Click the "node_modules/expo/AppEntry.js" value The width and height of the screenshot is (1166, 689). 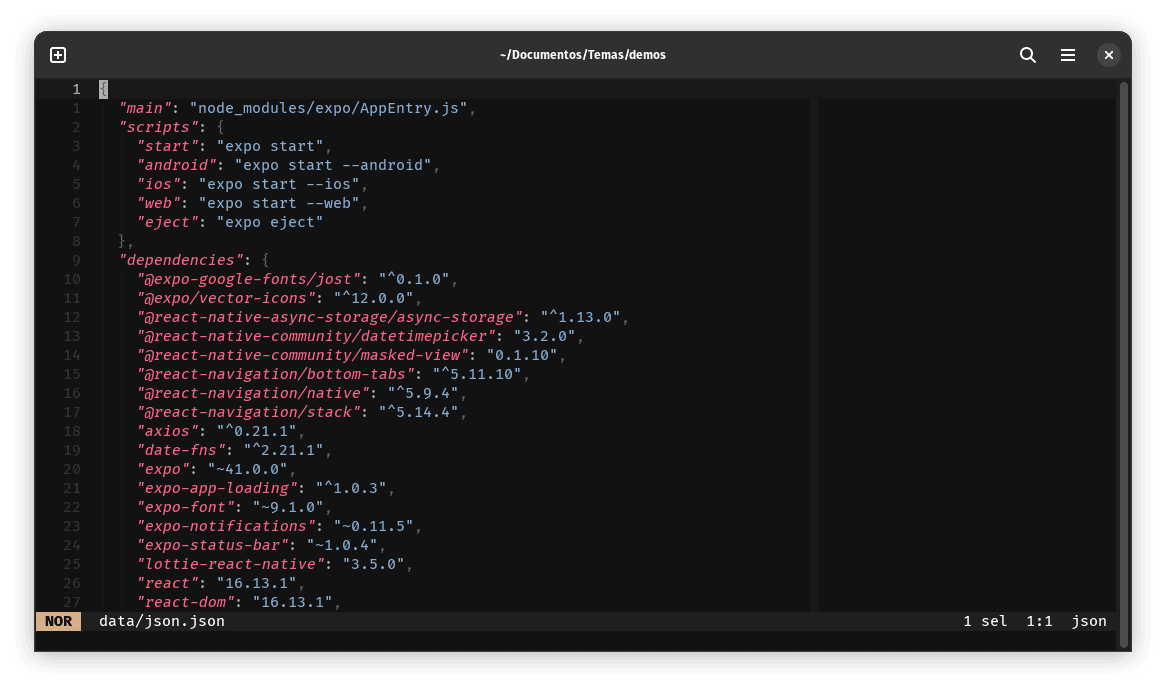pyautogui.click(x=328, y=109)
